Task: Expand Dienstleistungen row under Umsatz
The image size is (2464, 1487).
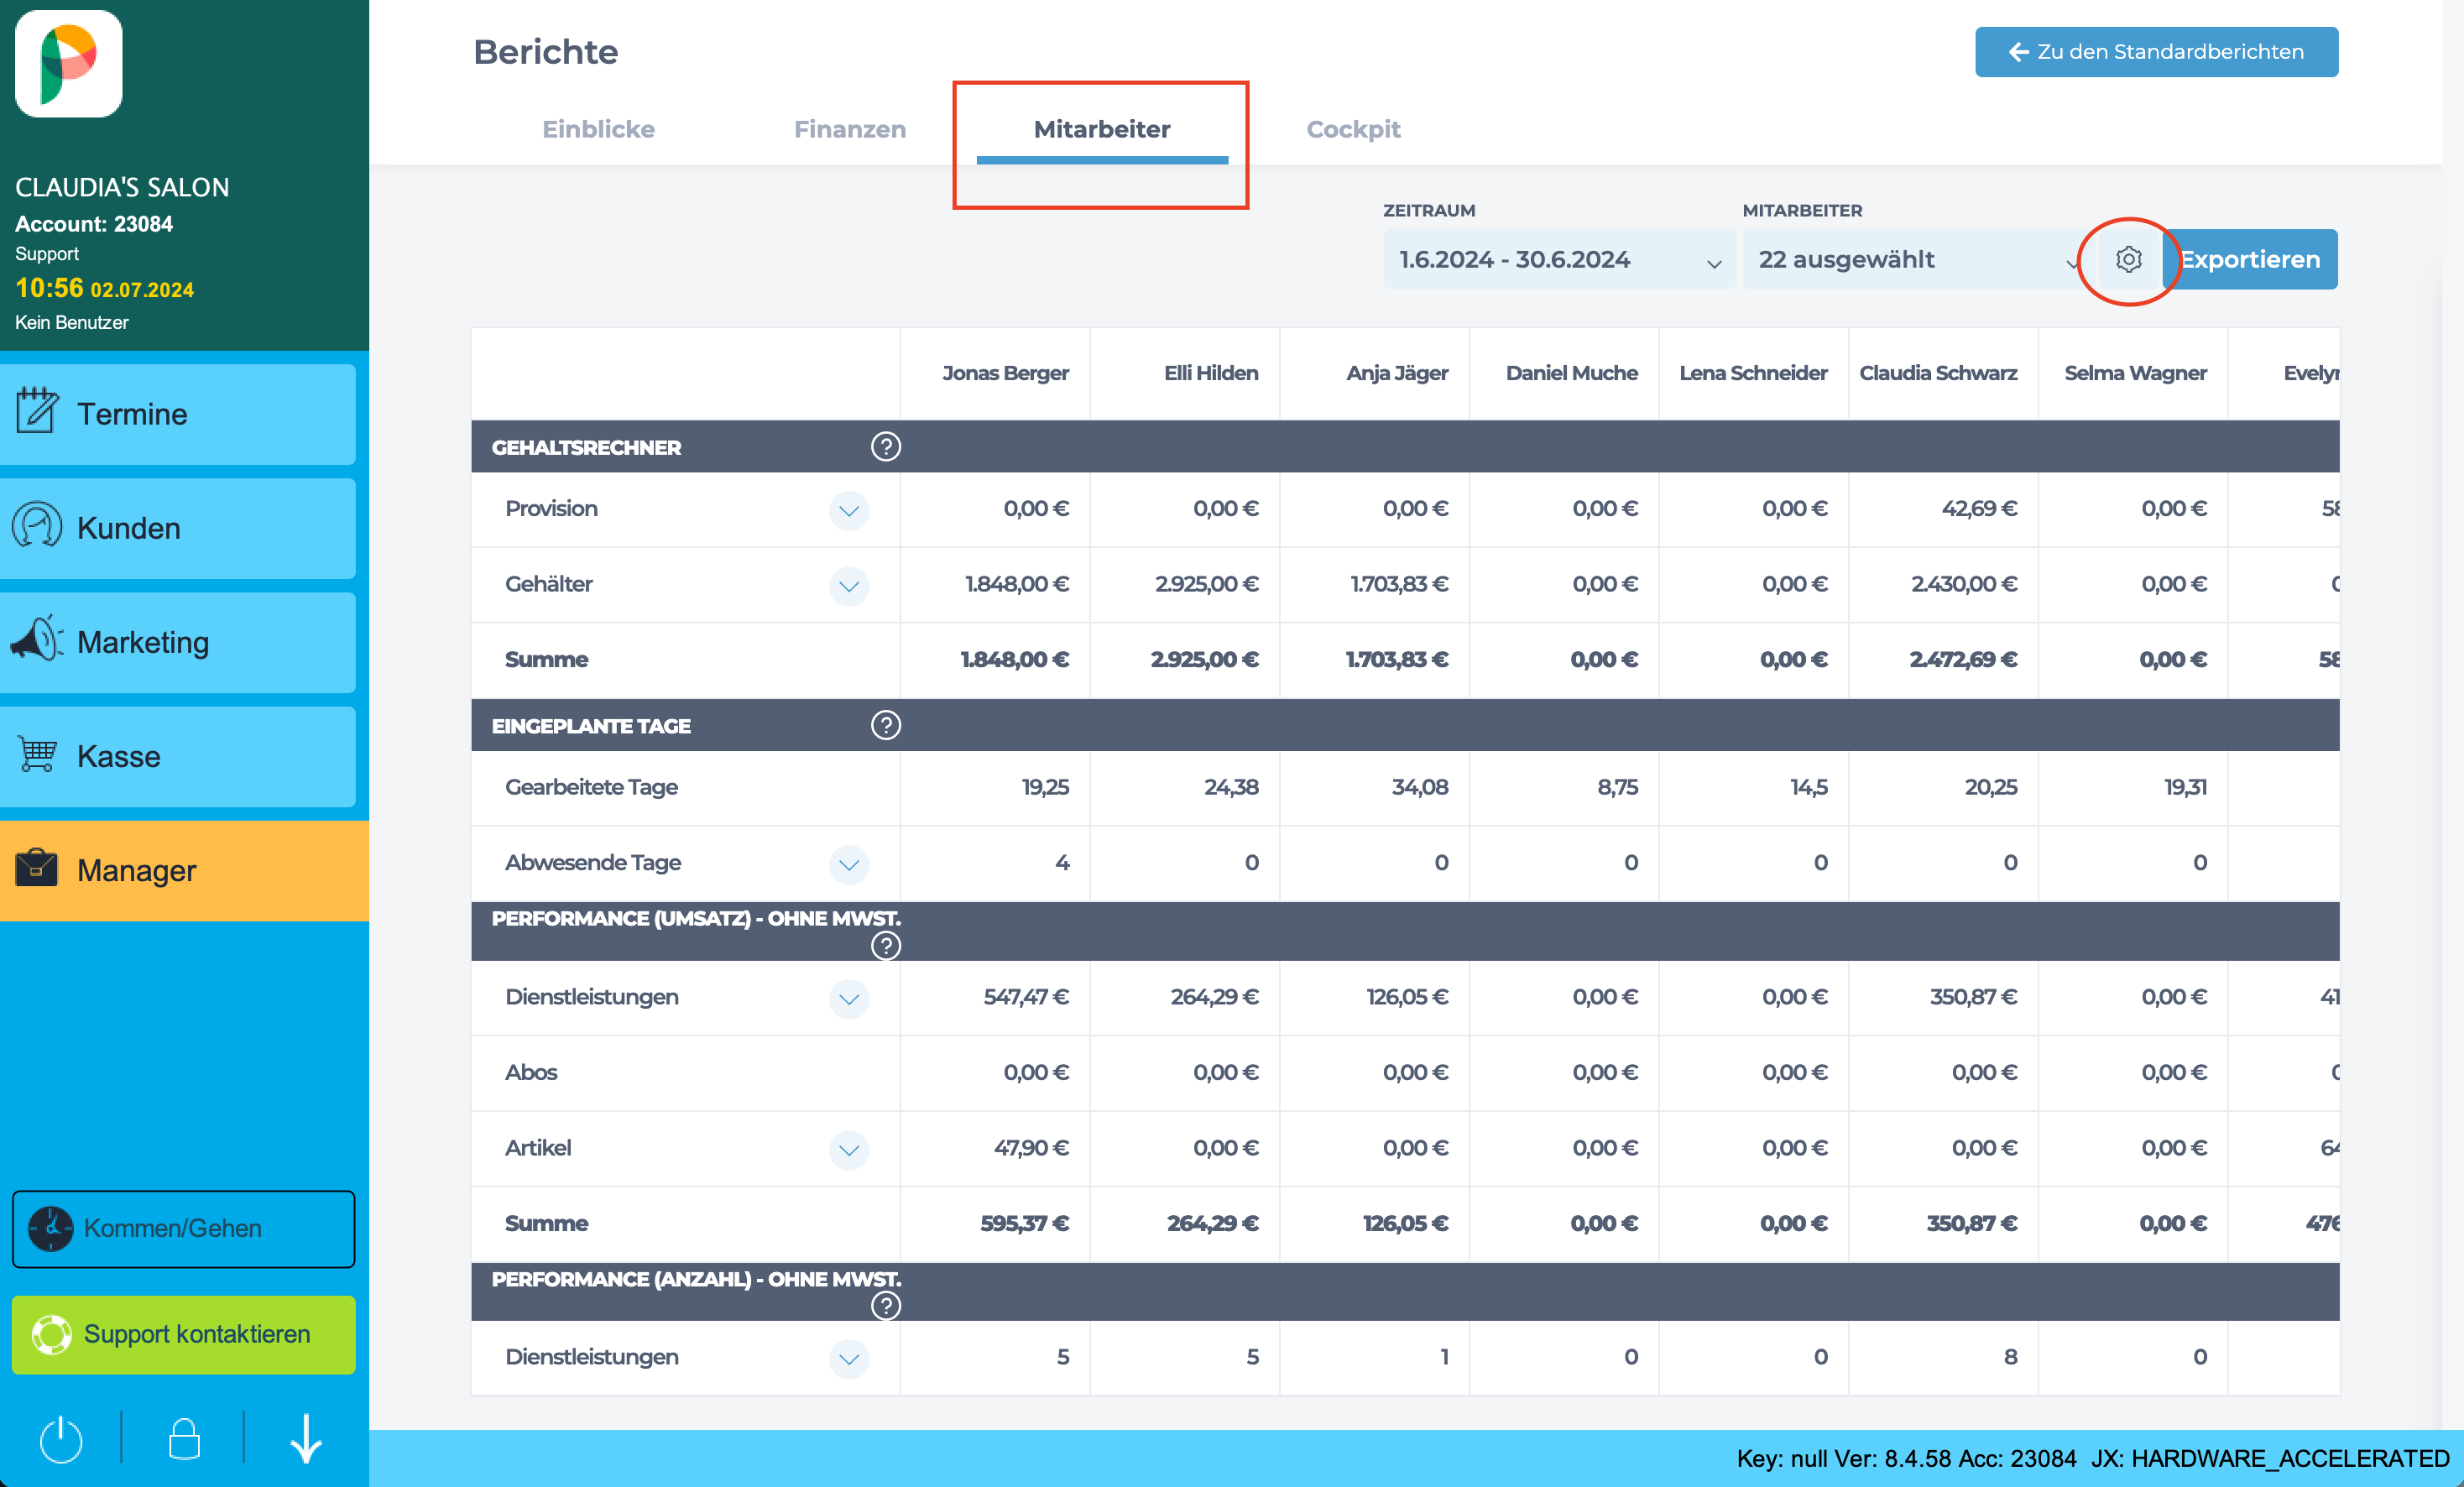Action: pos(849,998)
